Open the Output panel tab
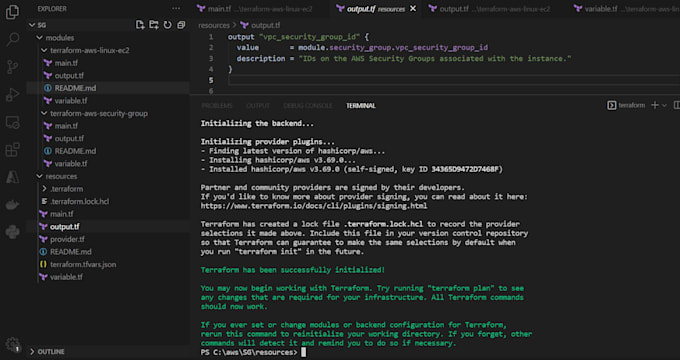The image size is (680, 360). pyautogui.click(x=258, y=105)
